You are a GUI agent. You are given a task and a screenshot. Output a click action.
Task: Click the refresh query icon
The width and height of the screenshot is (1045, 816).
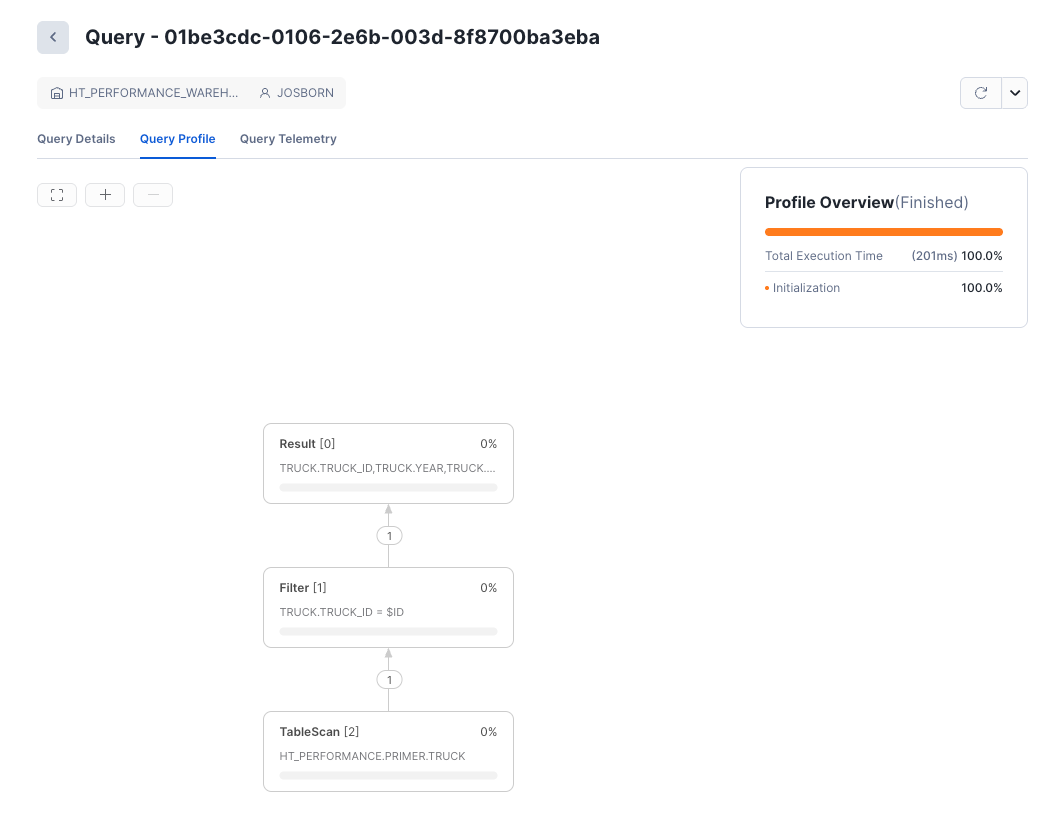point(981,93)
